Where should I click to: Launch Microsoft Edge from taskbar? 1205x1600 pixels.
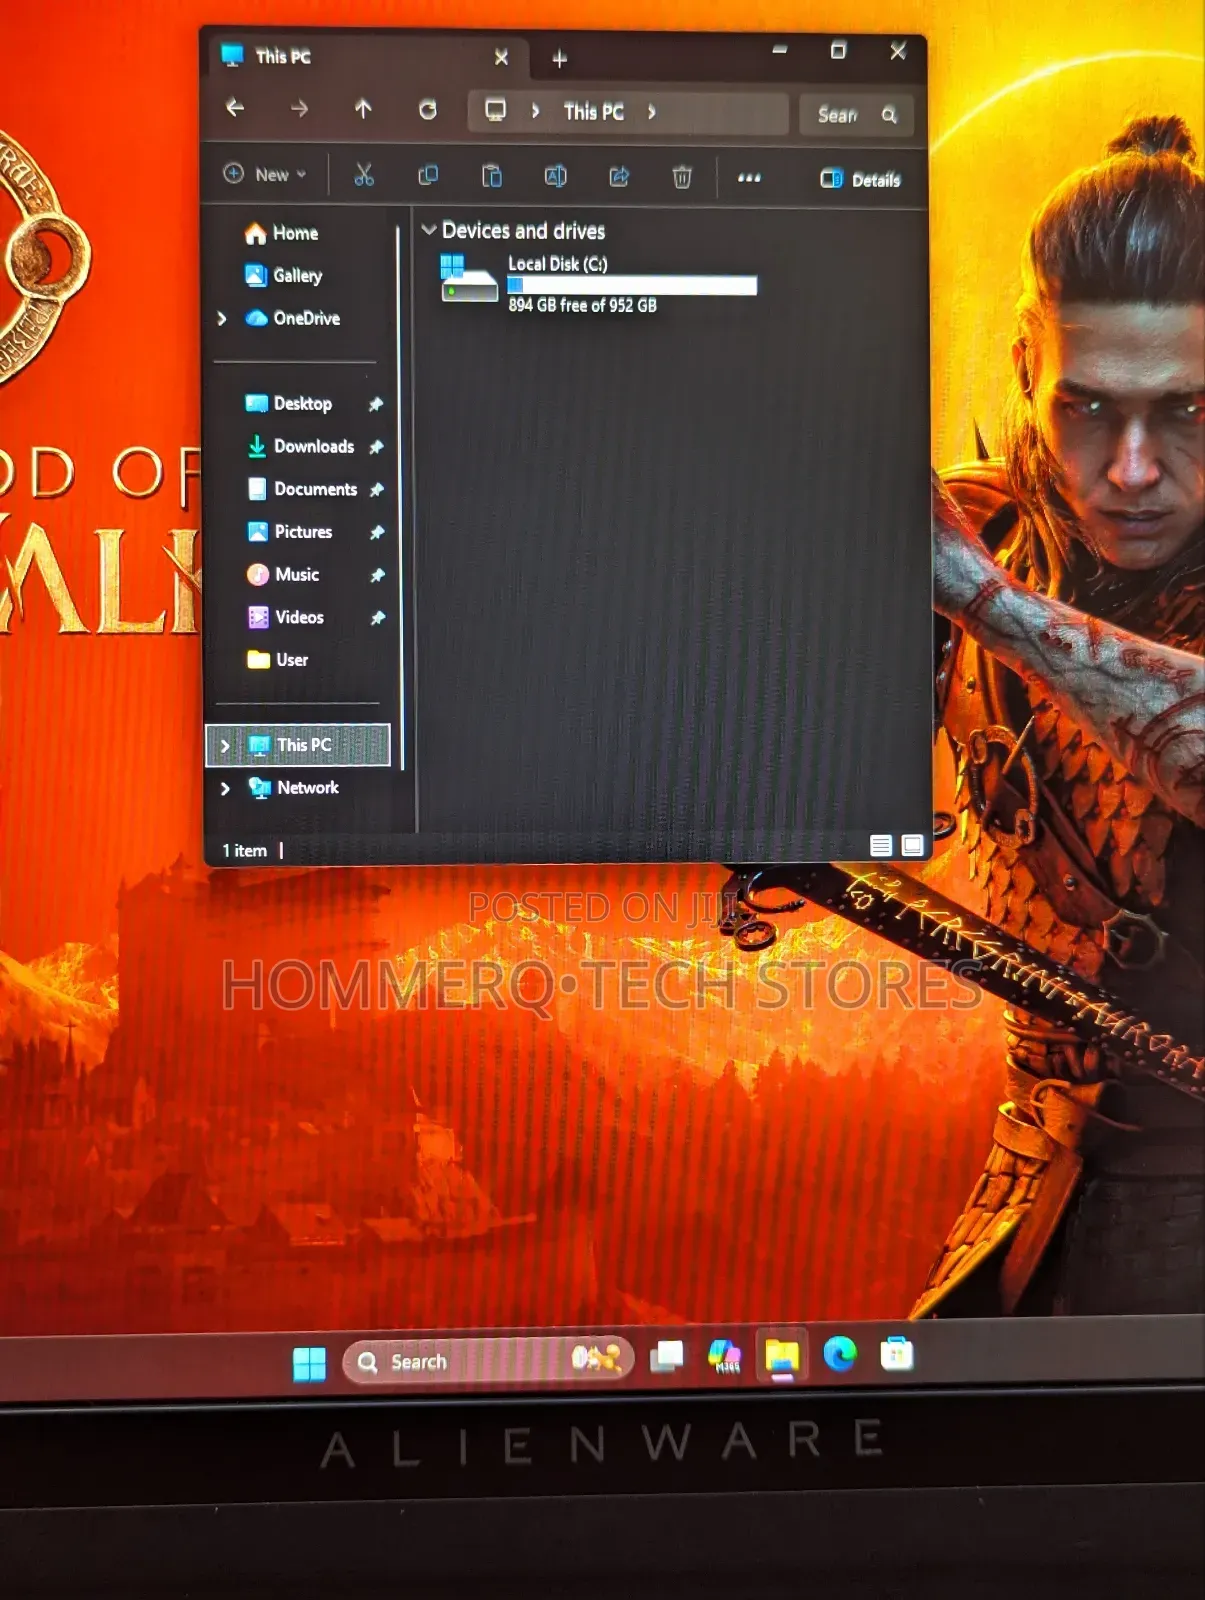coord(840,1355)
